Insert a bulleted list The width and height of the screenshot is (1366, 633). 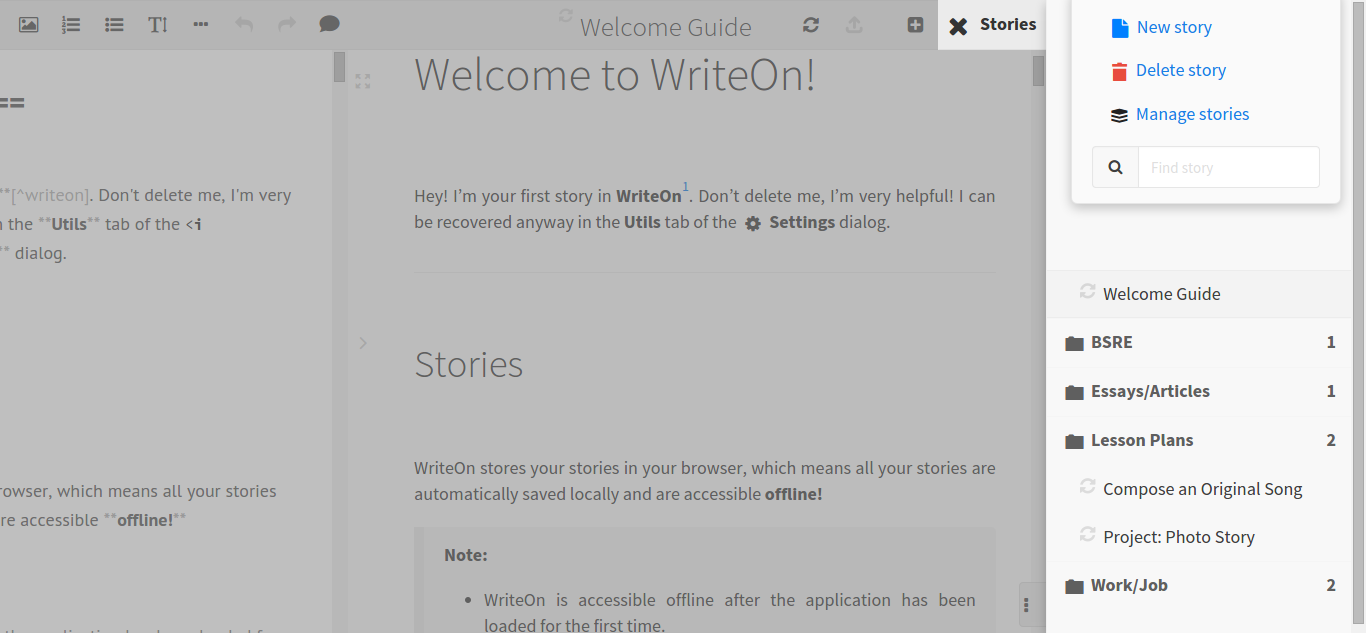pyautogui.click(x=114, y=24)
